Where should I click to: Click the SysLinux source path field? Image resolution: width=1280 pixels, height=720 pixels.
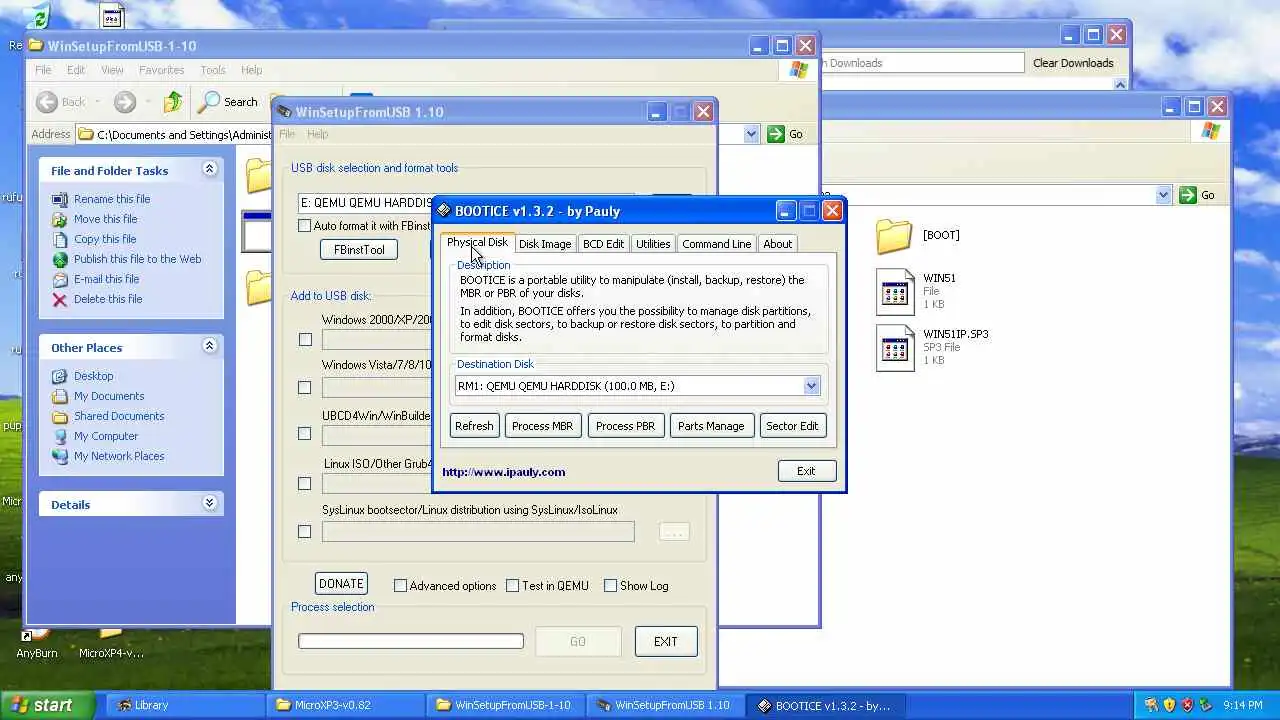click(x=478, y=532)
